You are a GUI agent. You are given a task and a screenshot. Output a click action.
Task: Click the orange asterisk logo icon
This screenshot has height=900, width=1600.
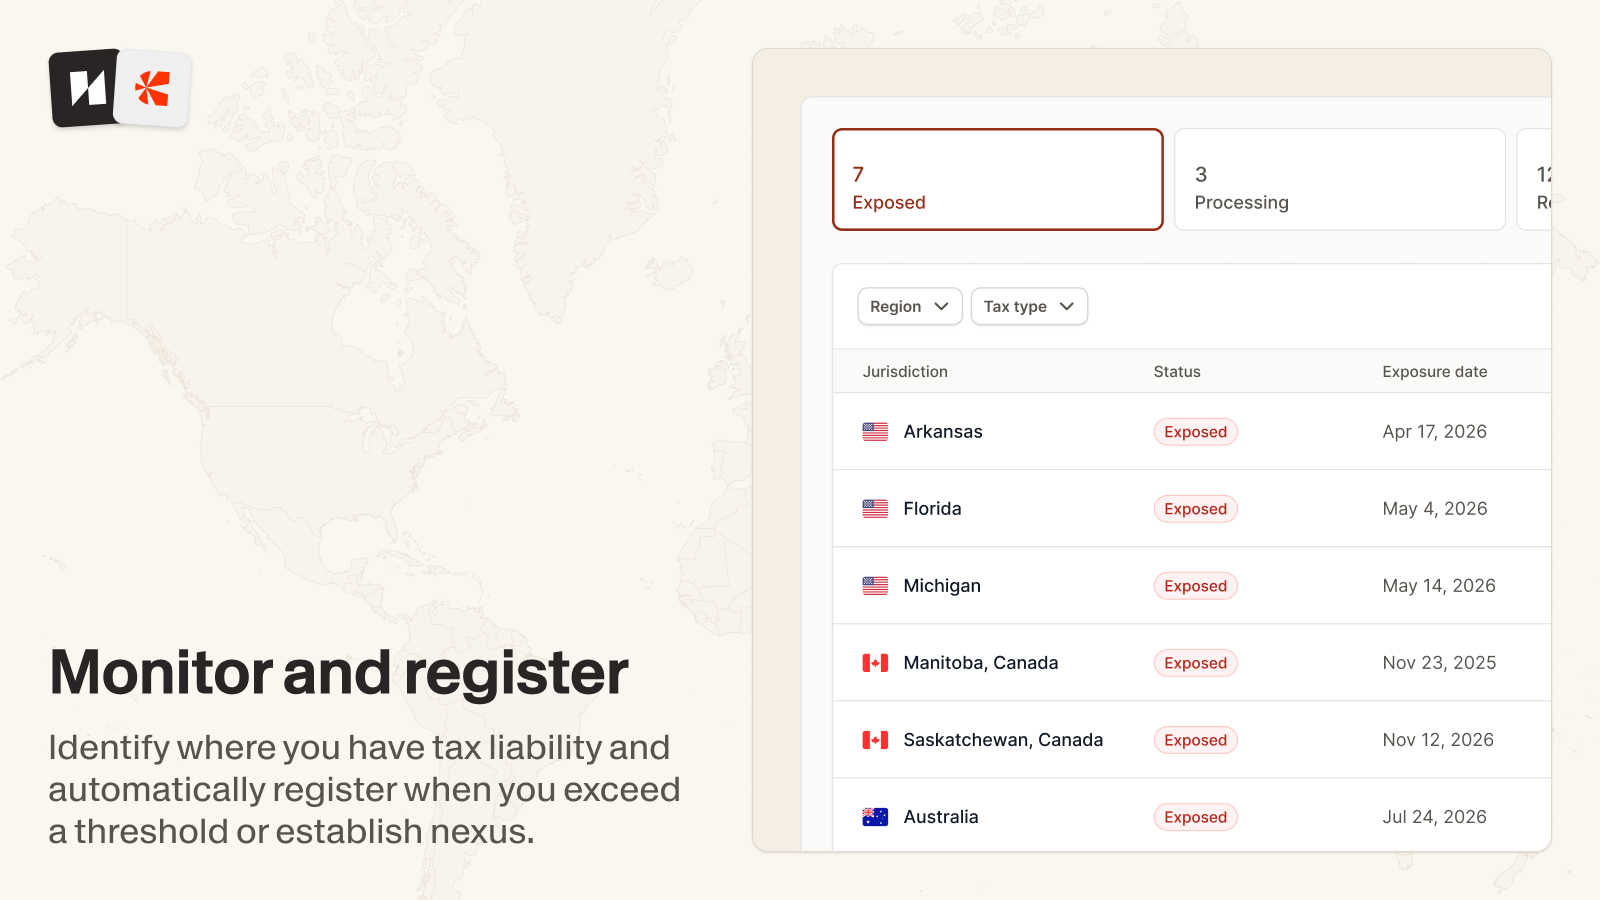152,89
